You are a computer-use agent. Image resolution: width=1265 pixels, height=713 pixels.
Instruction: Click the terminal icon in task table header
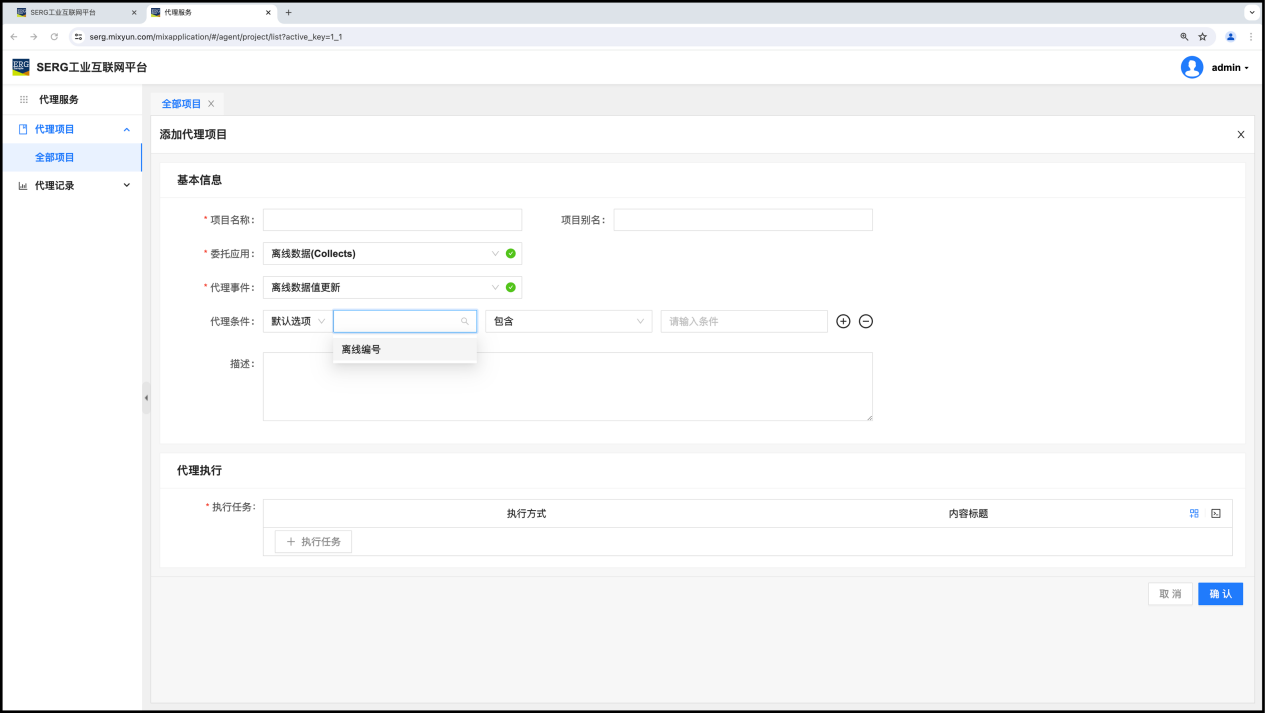click(1216, 513)
